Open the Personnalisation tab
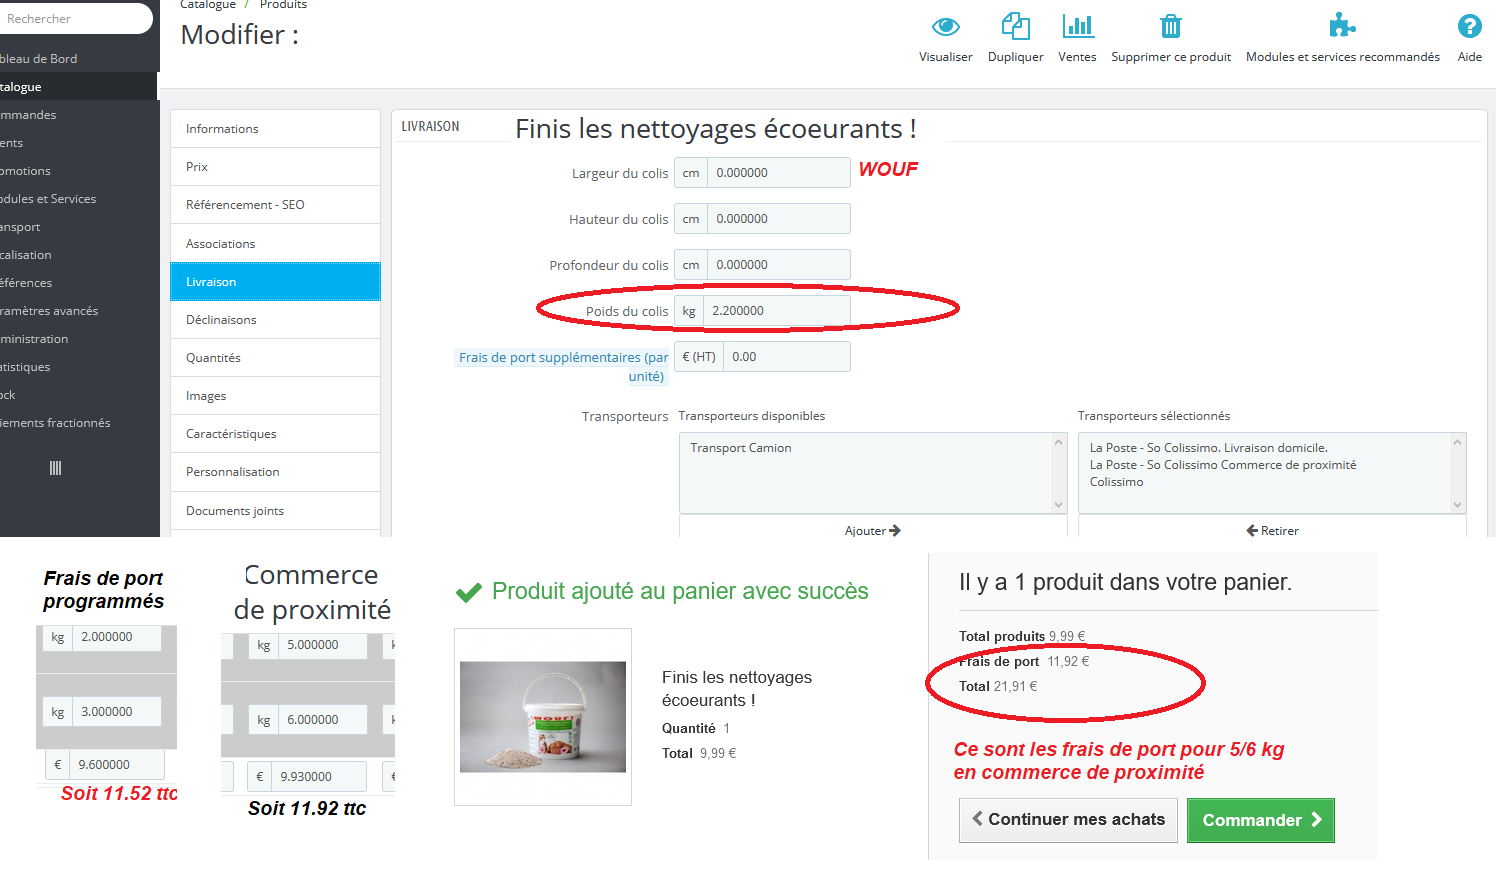Image resolution: width=1502 pixels, height=890 pixels. click(x=275, y=472)
